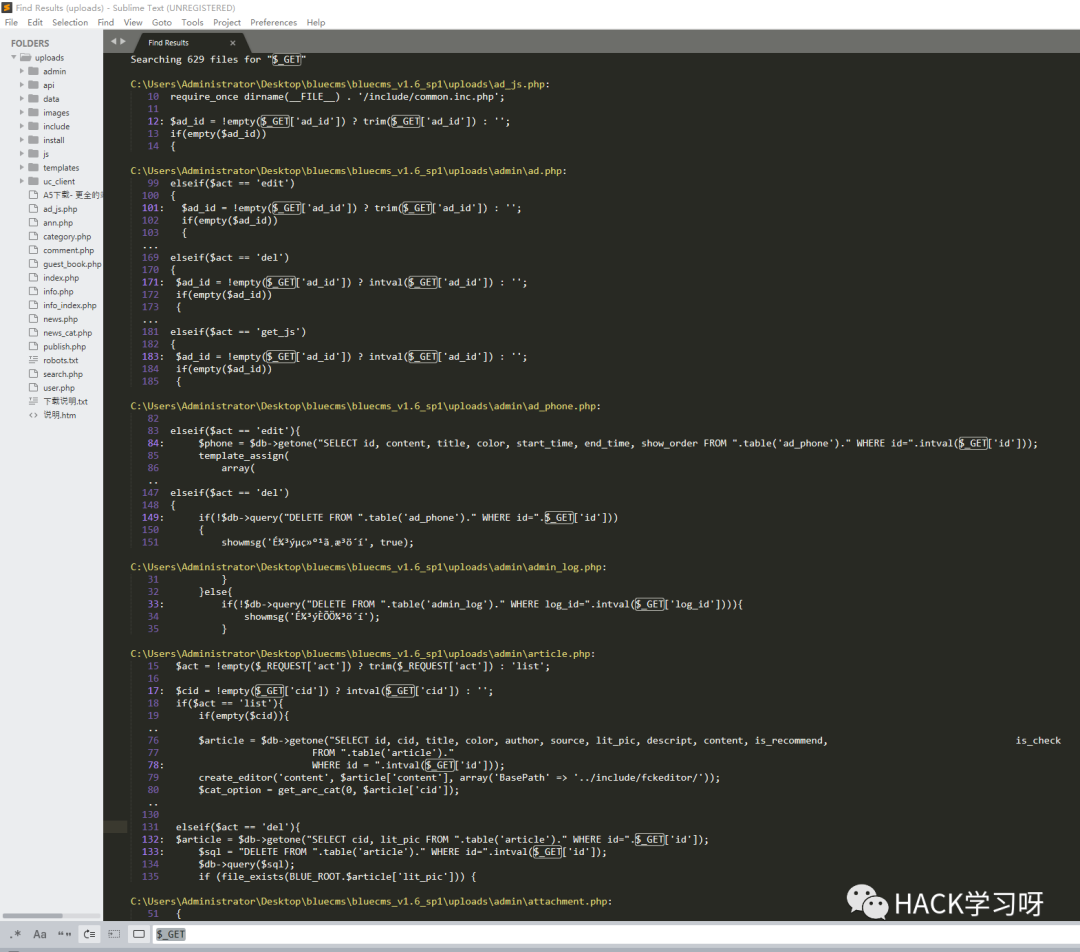Click the api folder icon

[33, 85]
